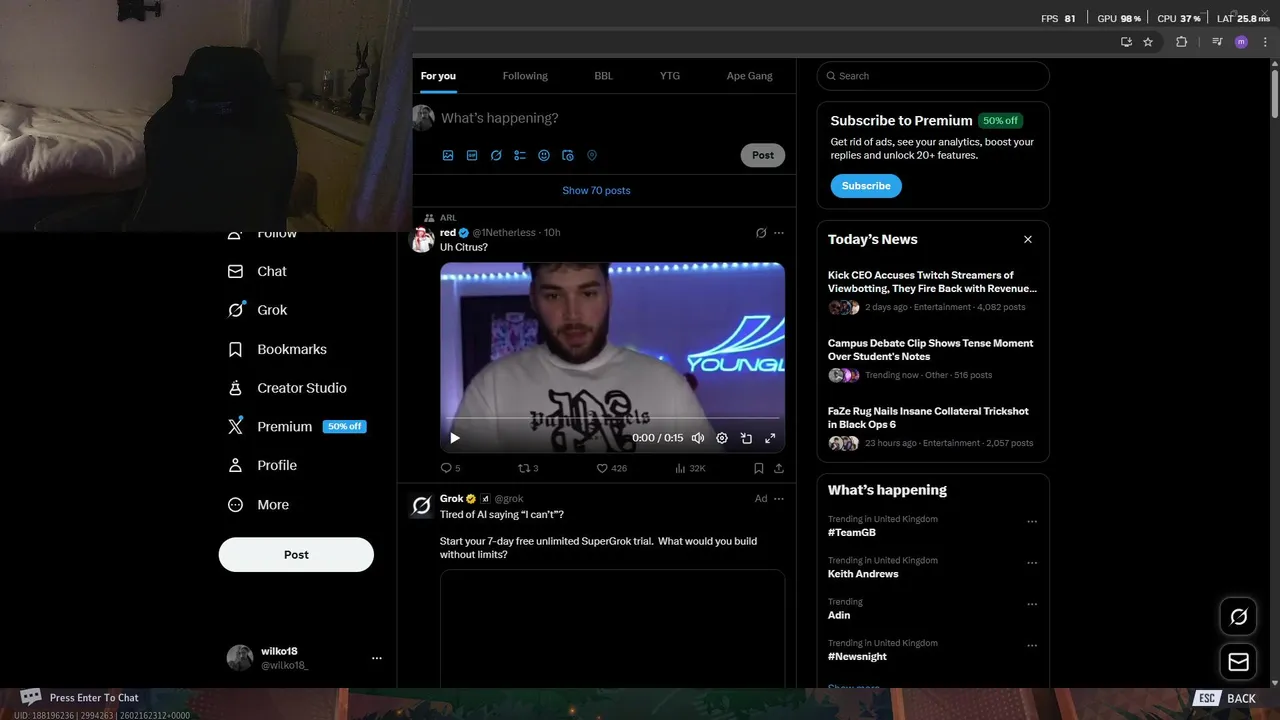Open the BBL list tab

click(x=604, y=76)
